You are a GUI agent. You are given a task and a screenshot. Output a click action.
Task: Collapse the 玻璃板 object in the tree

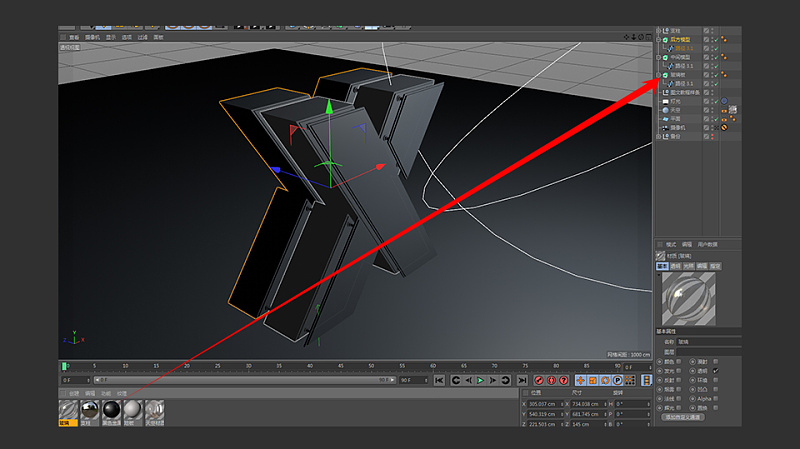[x=658, y=75]
